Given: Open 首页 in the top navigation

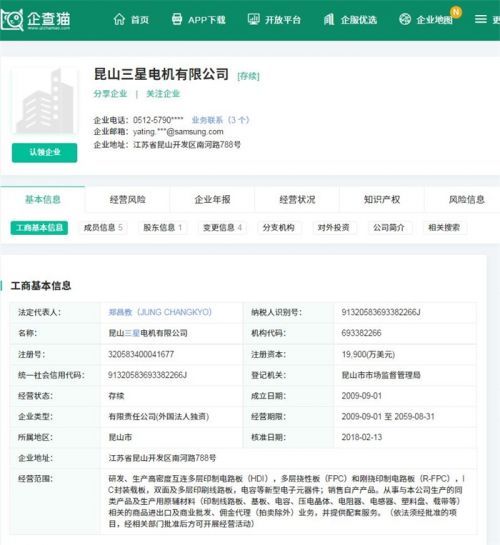Looking at the screenshot, I should coord(140,20).
